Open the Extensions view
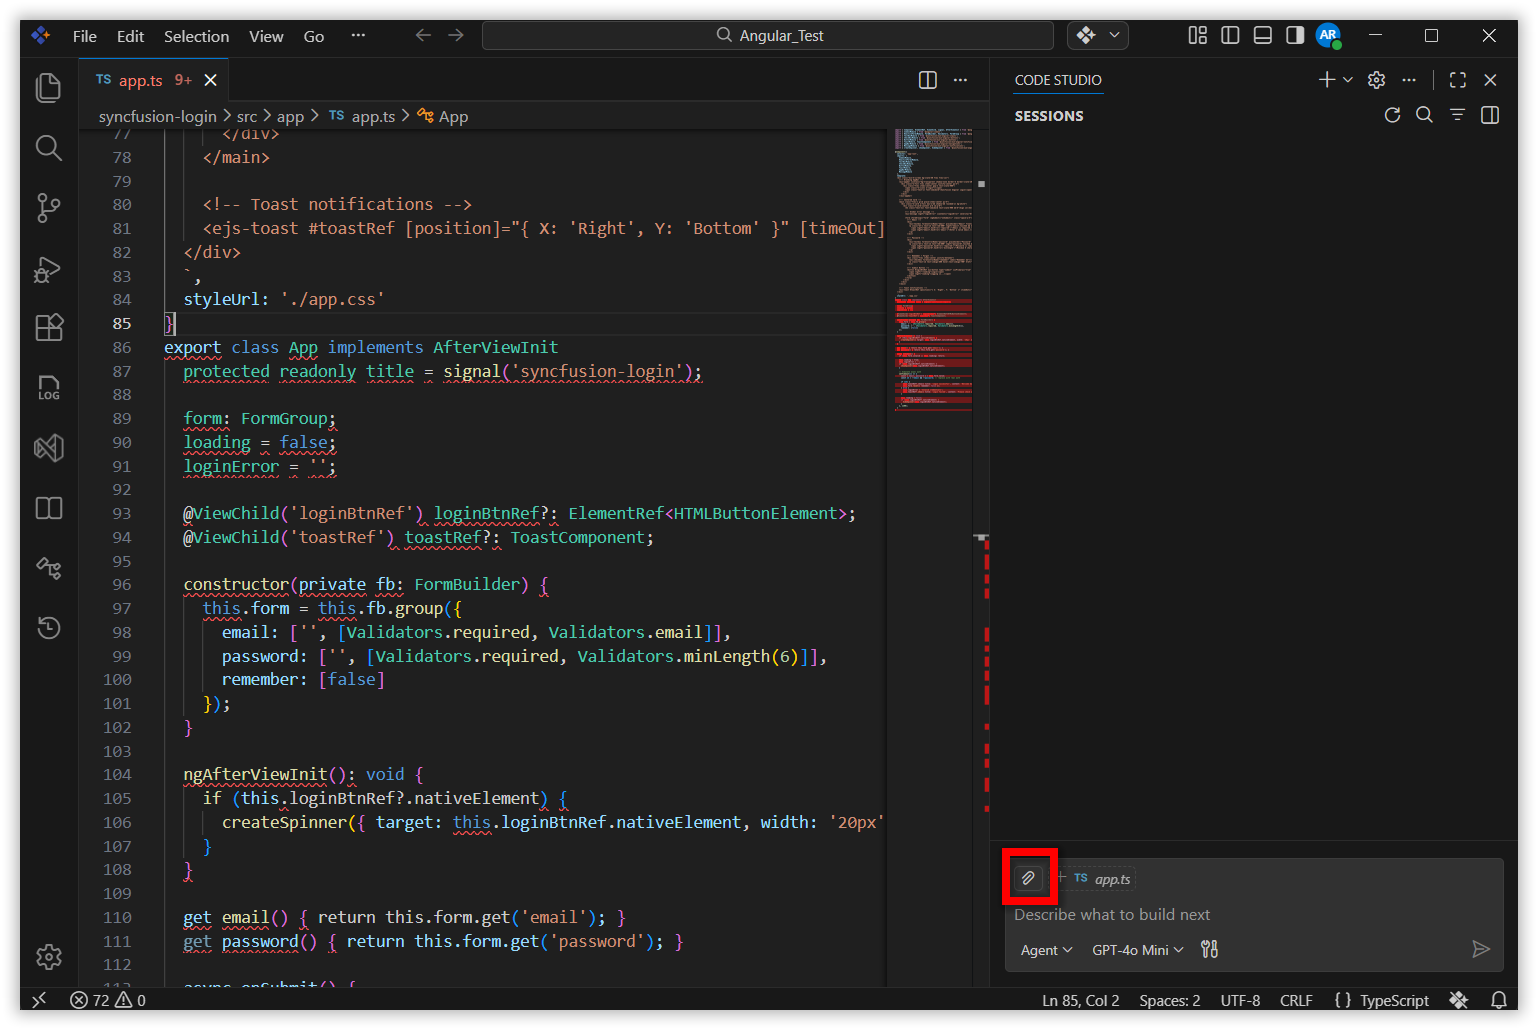Screen dimensions: 1538x1030 [48, 327]
